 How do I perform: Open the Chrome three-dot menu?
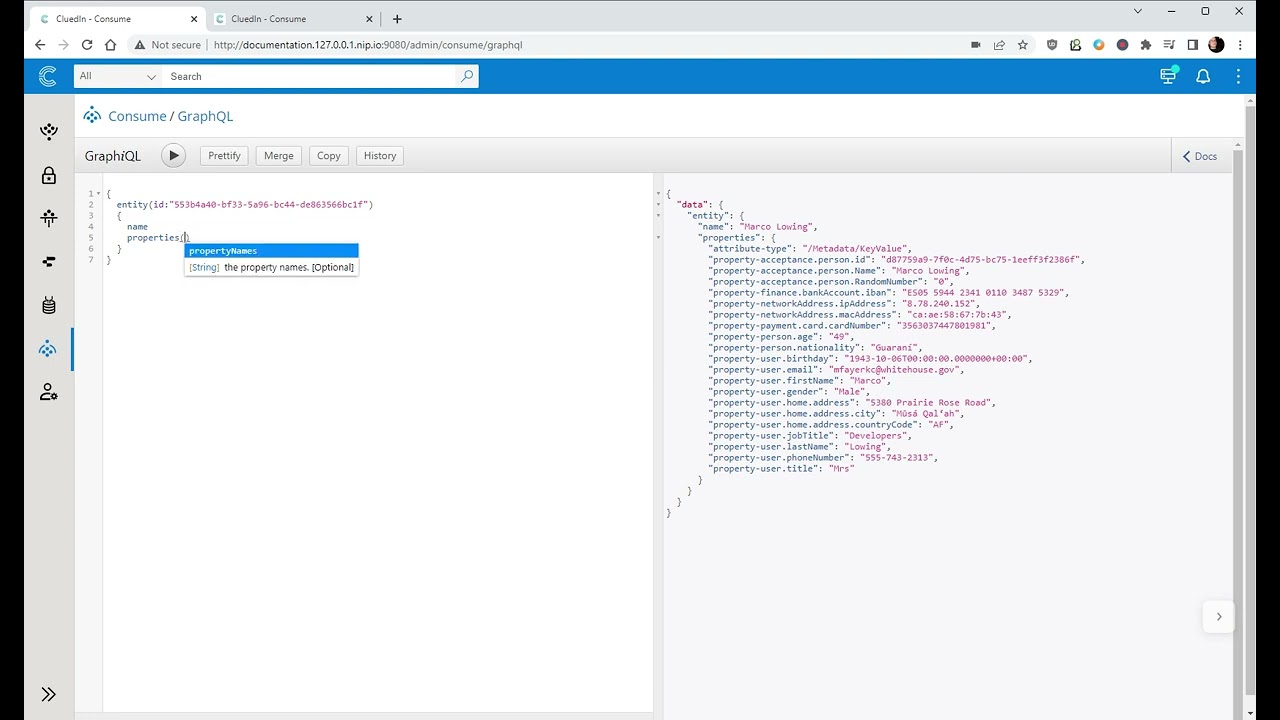[1240, 45]
